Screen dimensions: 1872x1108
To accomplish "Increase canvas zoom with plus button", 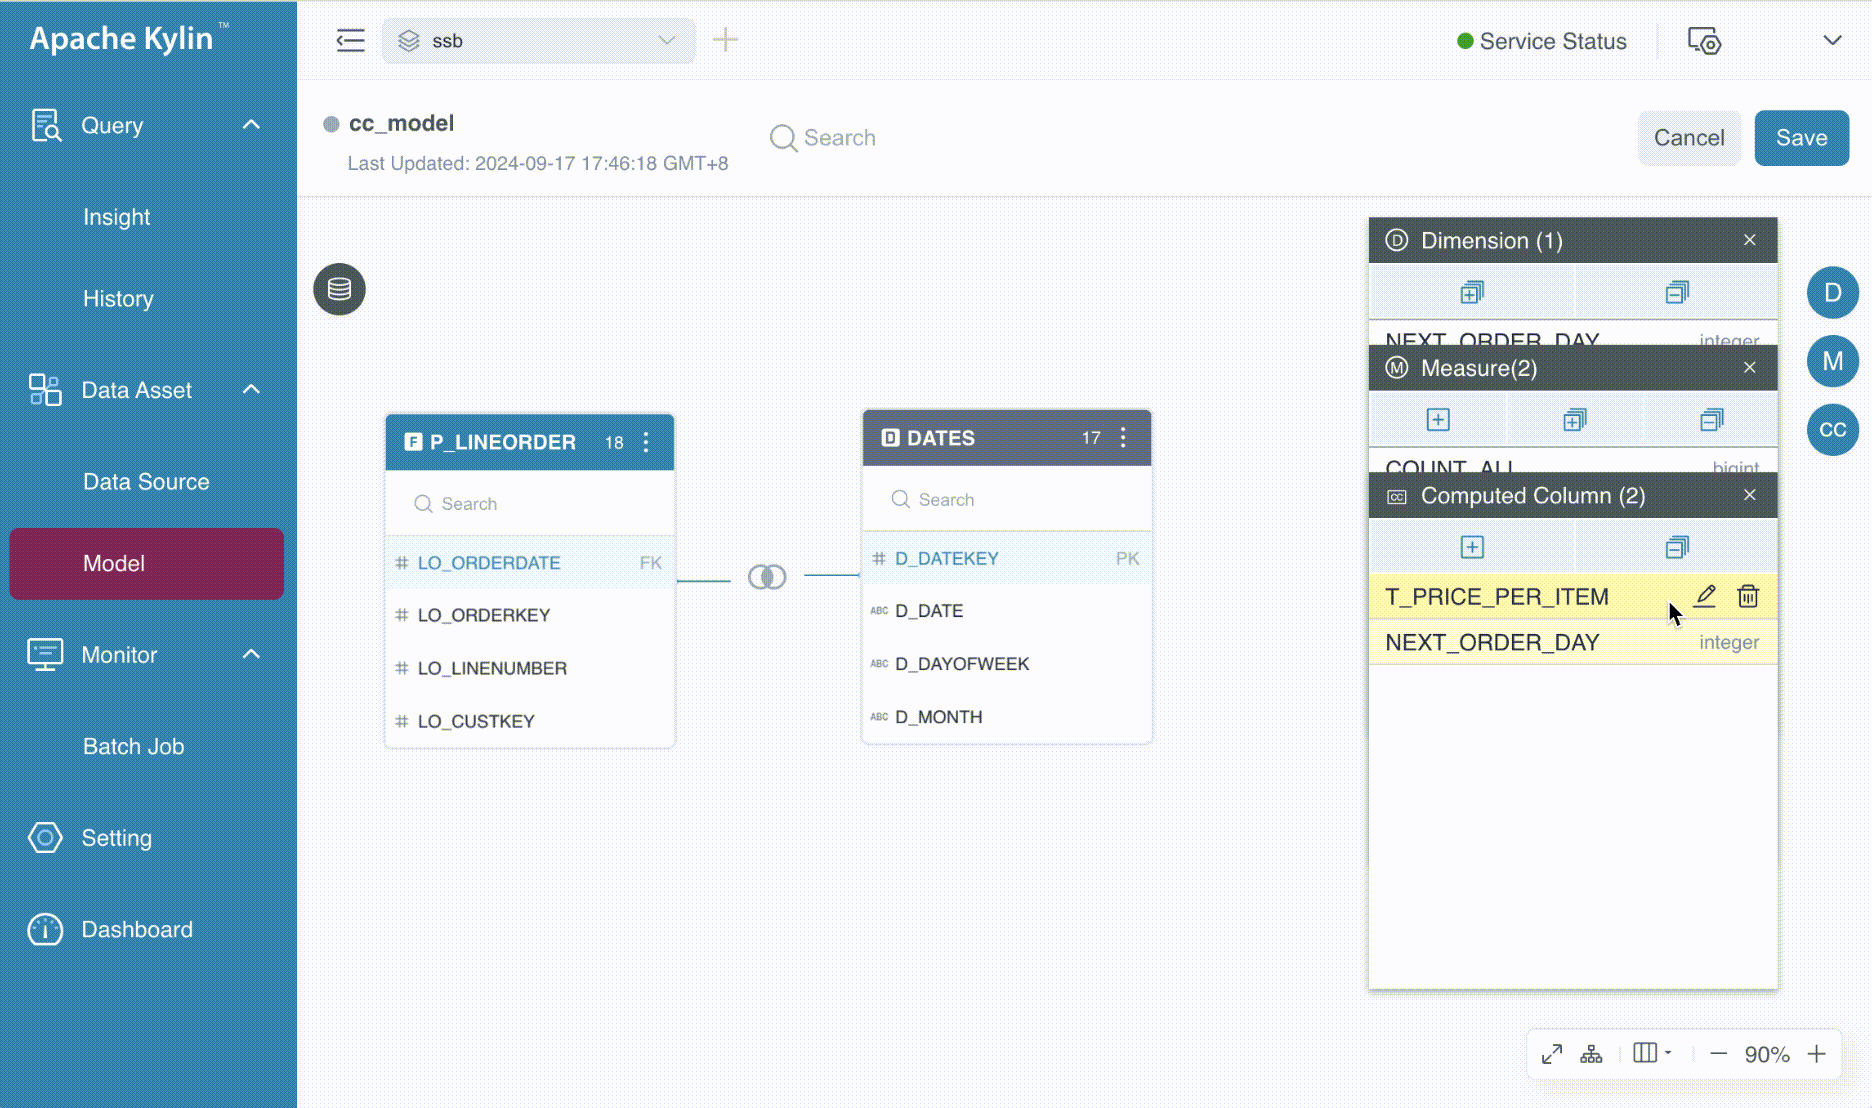I will [x=1817, y=1054].
